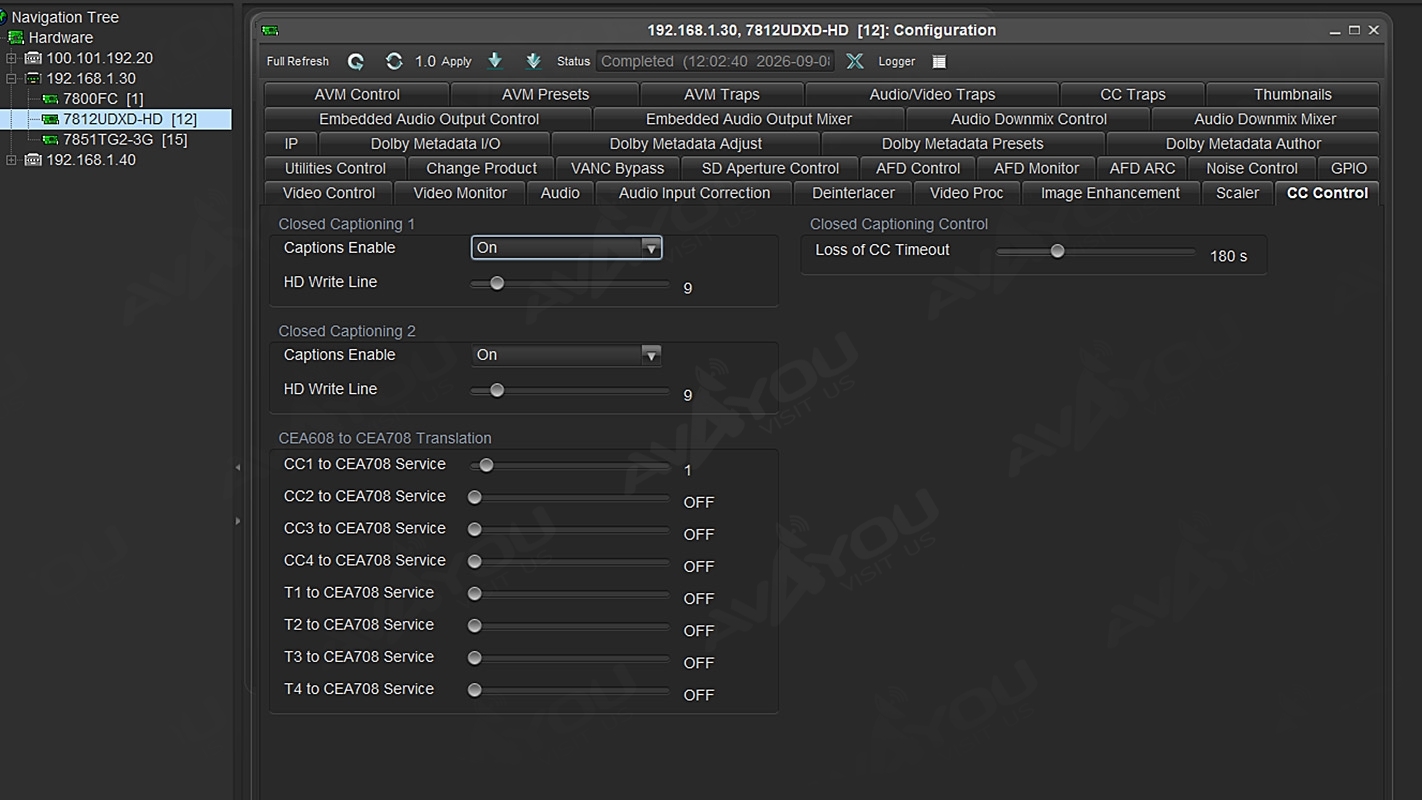The height and width of the screenshot is (800, 1422).
Task: Click the Full Refresh circular arrow icon
Action: (x=356, y=61)
